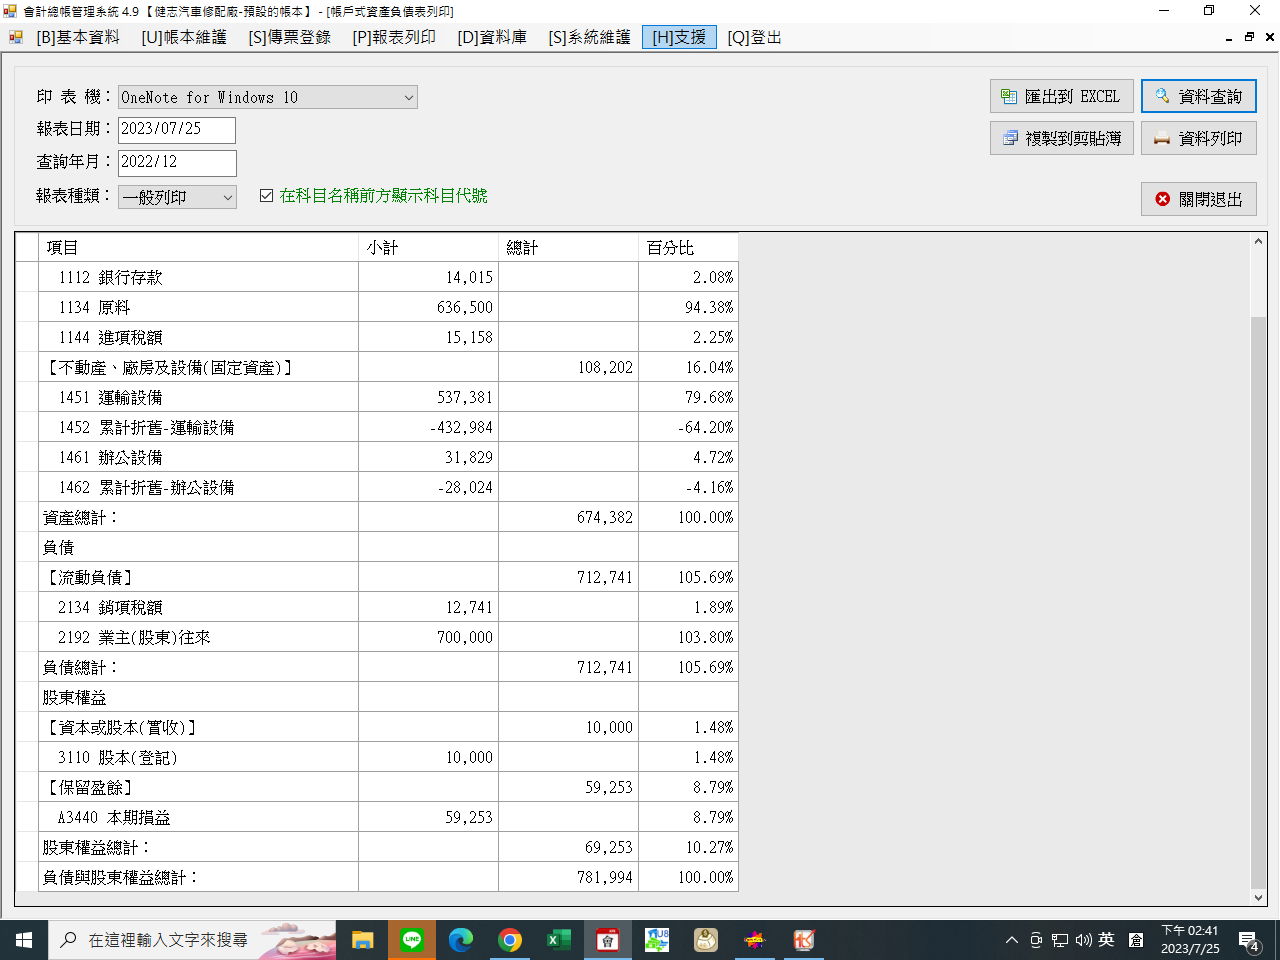1280x960 pixels.
Task: Open the [S]傳票登錄 menu
Action: tap(290, 37)
